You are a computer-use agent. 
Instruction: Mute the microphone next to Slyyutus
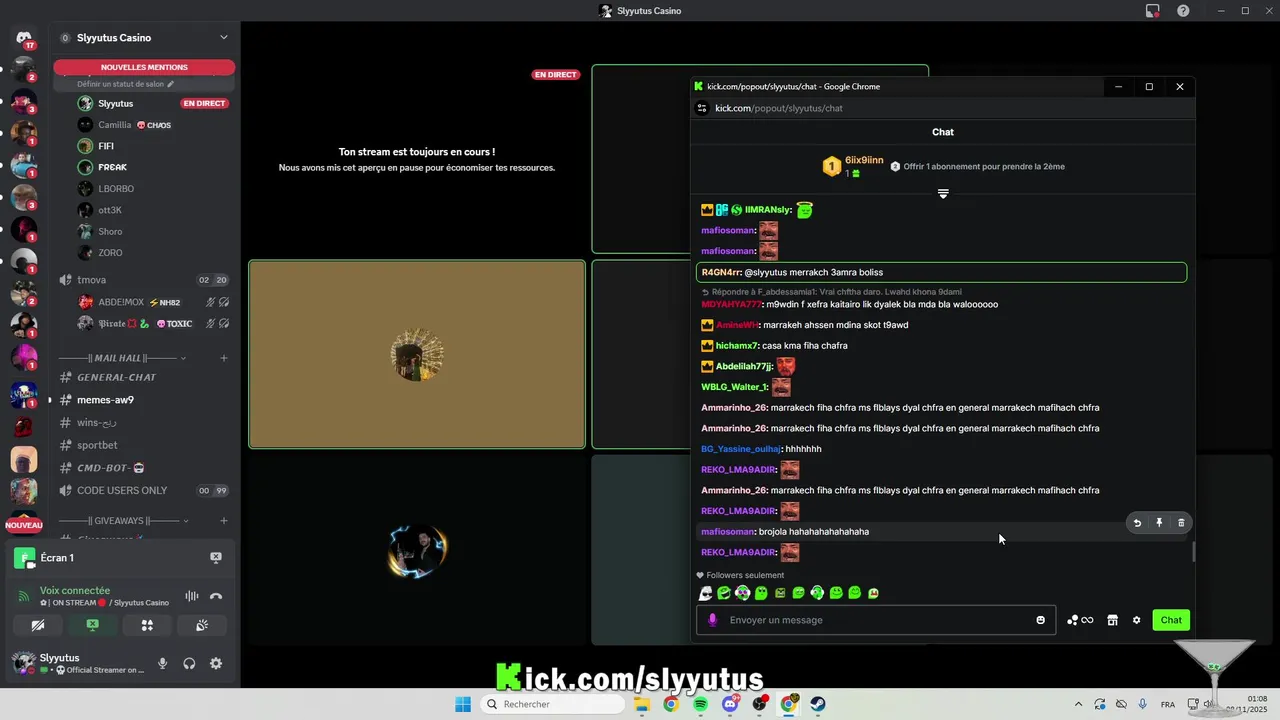[162, 664]
